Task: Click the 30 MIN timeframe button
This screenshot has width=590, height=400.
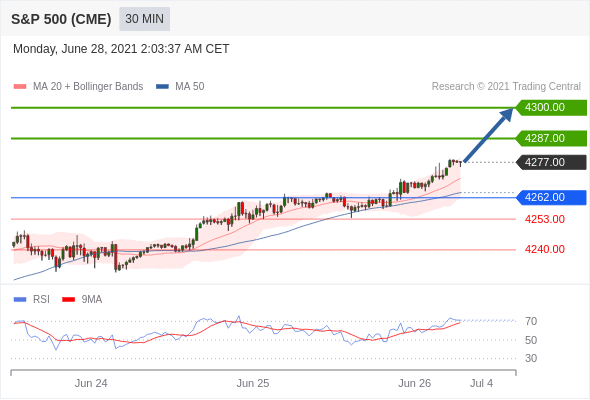Action: tap(144, 19)
